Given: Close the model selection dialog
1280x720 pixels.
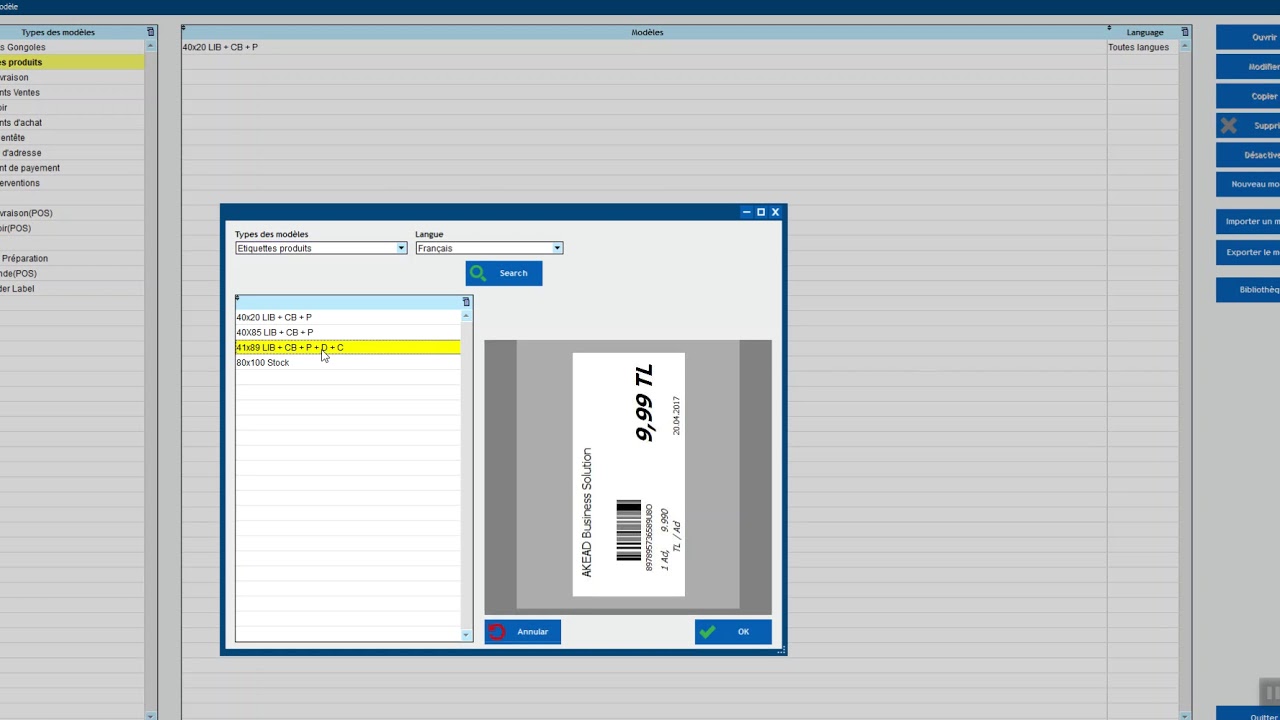Looking at the screenshot, I should click(775, 212).
